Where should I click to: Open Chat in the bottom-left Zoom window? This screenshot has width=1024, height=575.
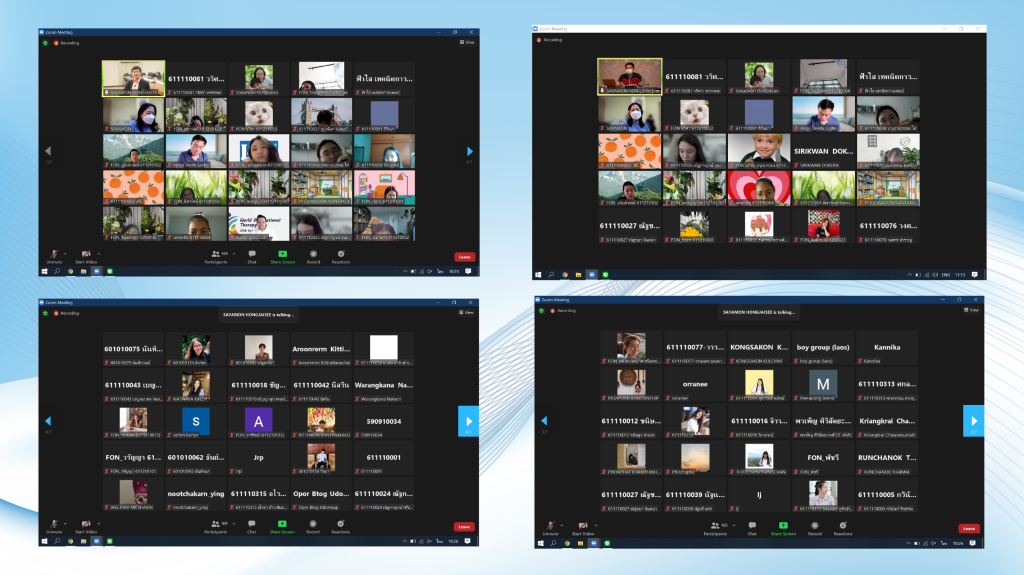pyautogui.click(x=252, y=527)
